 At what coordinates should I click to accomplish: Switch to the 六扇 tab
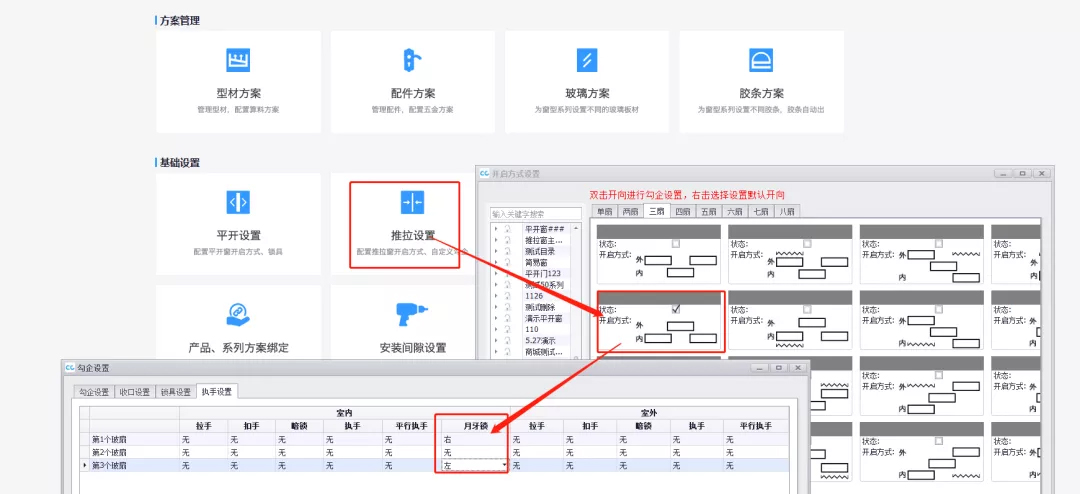[x=735, y=212]
